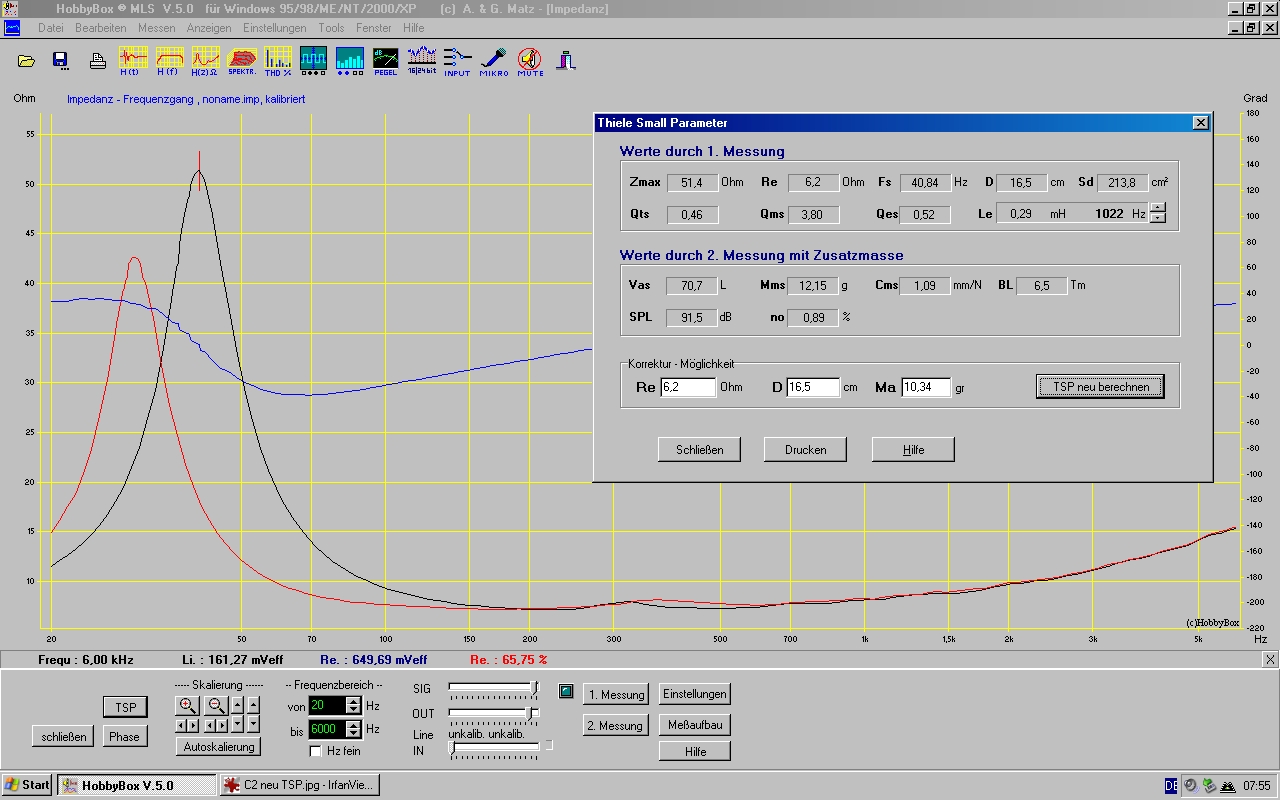Click the TSP neu berechnen button
1280x800 pixels.
1100,387
